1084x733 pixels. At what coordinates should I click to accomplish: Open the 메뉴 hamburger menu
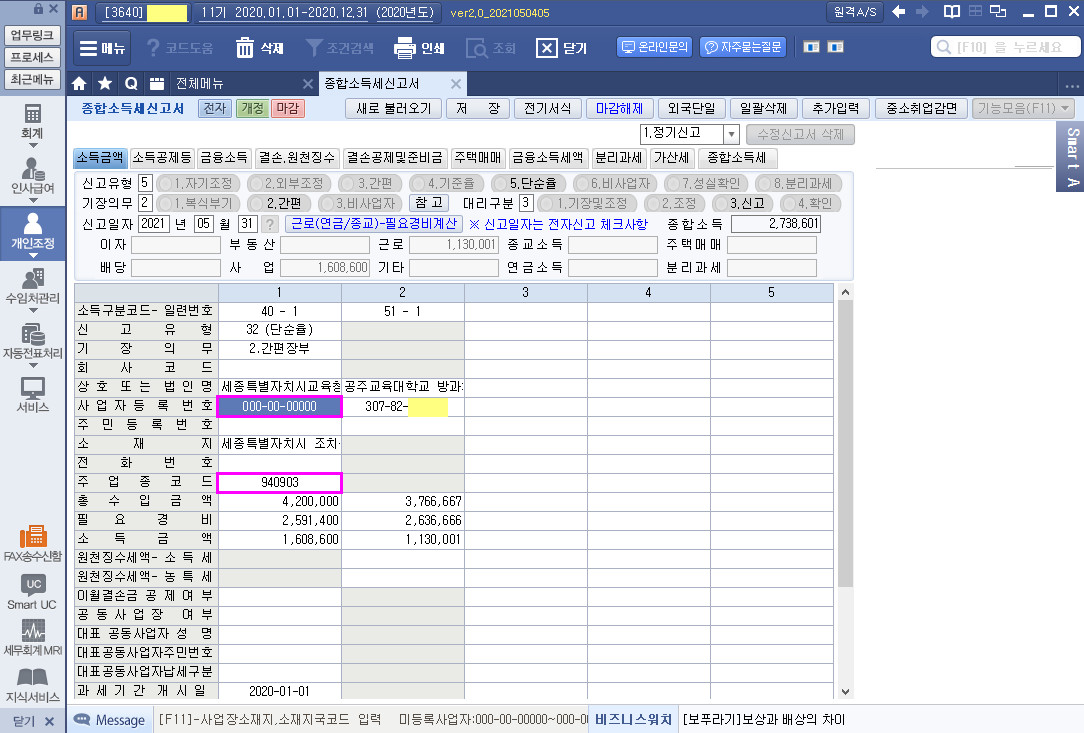(x=102, y=48)
